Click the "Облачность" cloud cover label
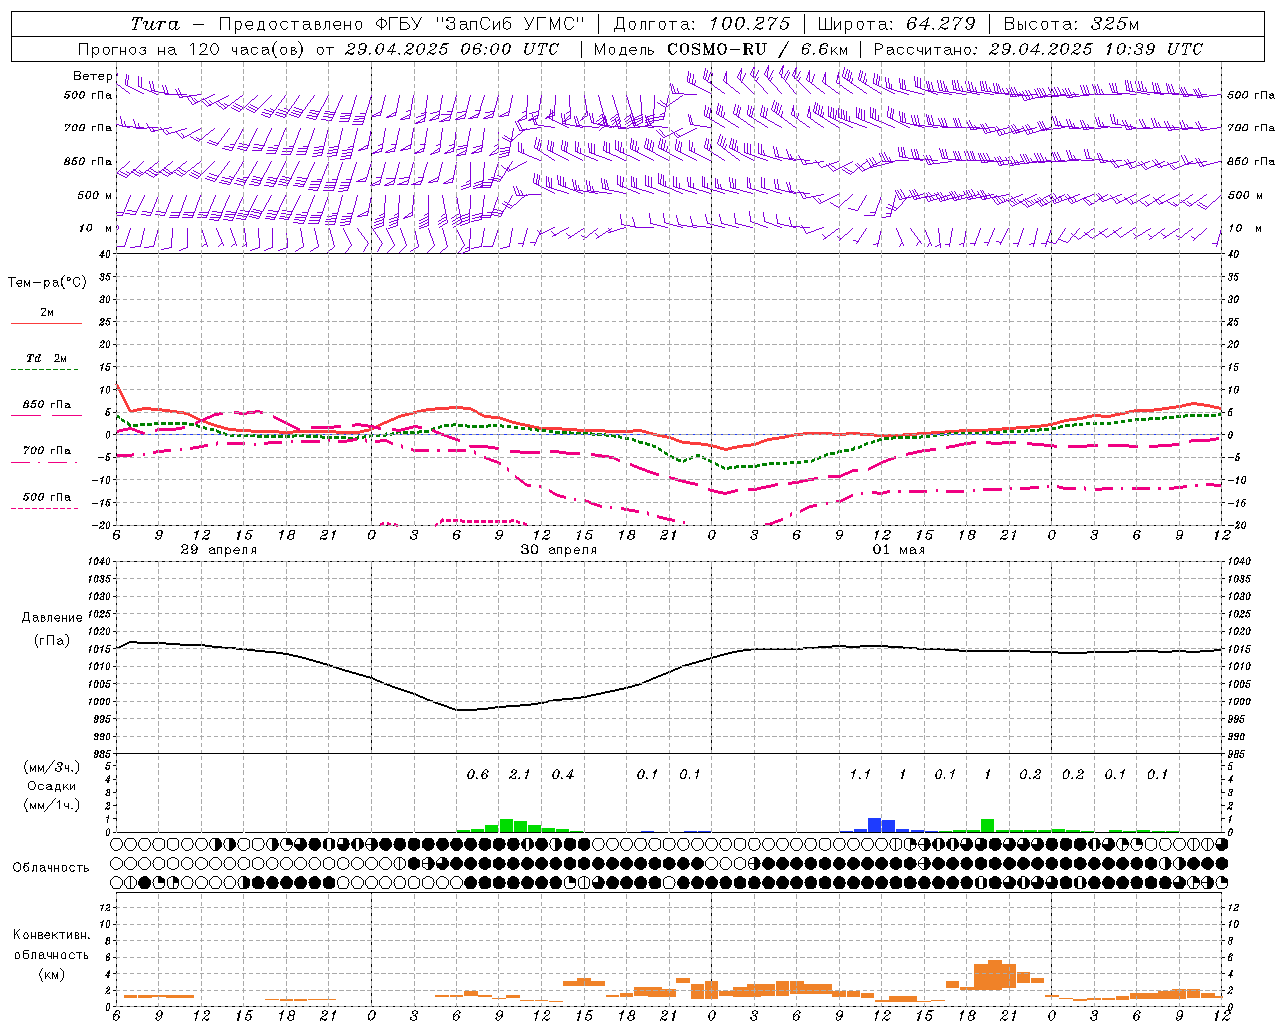Screen dimensions: 1280x1024 pos(51,868)
